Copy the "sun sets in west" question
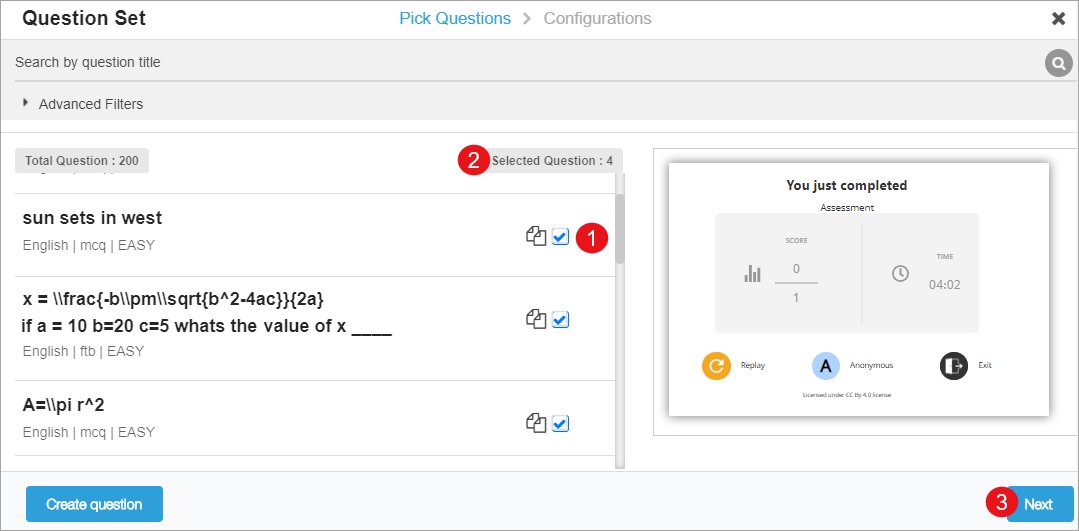 tap(536, 237)
